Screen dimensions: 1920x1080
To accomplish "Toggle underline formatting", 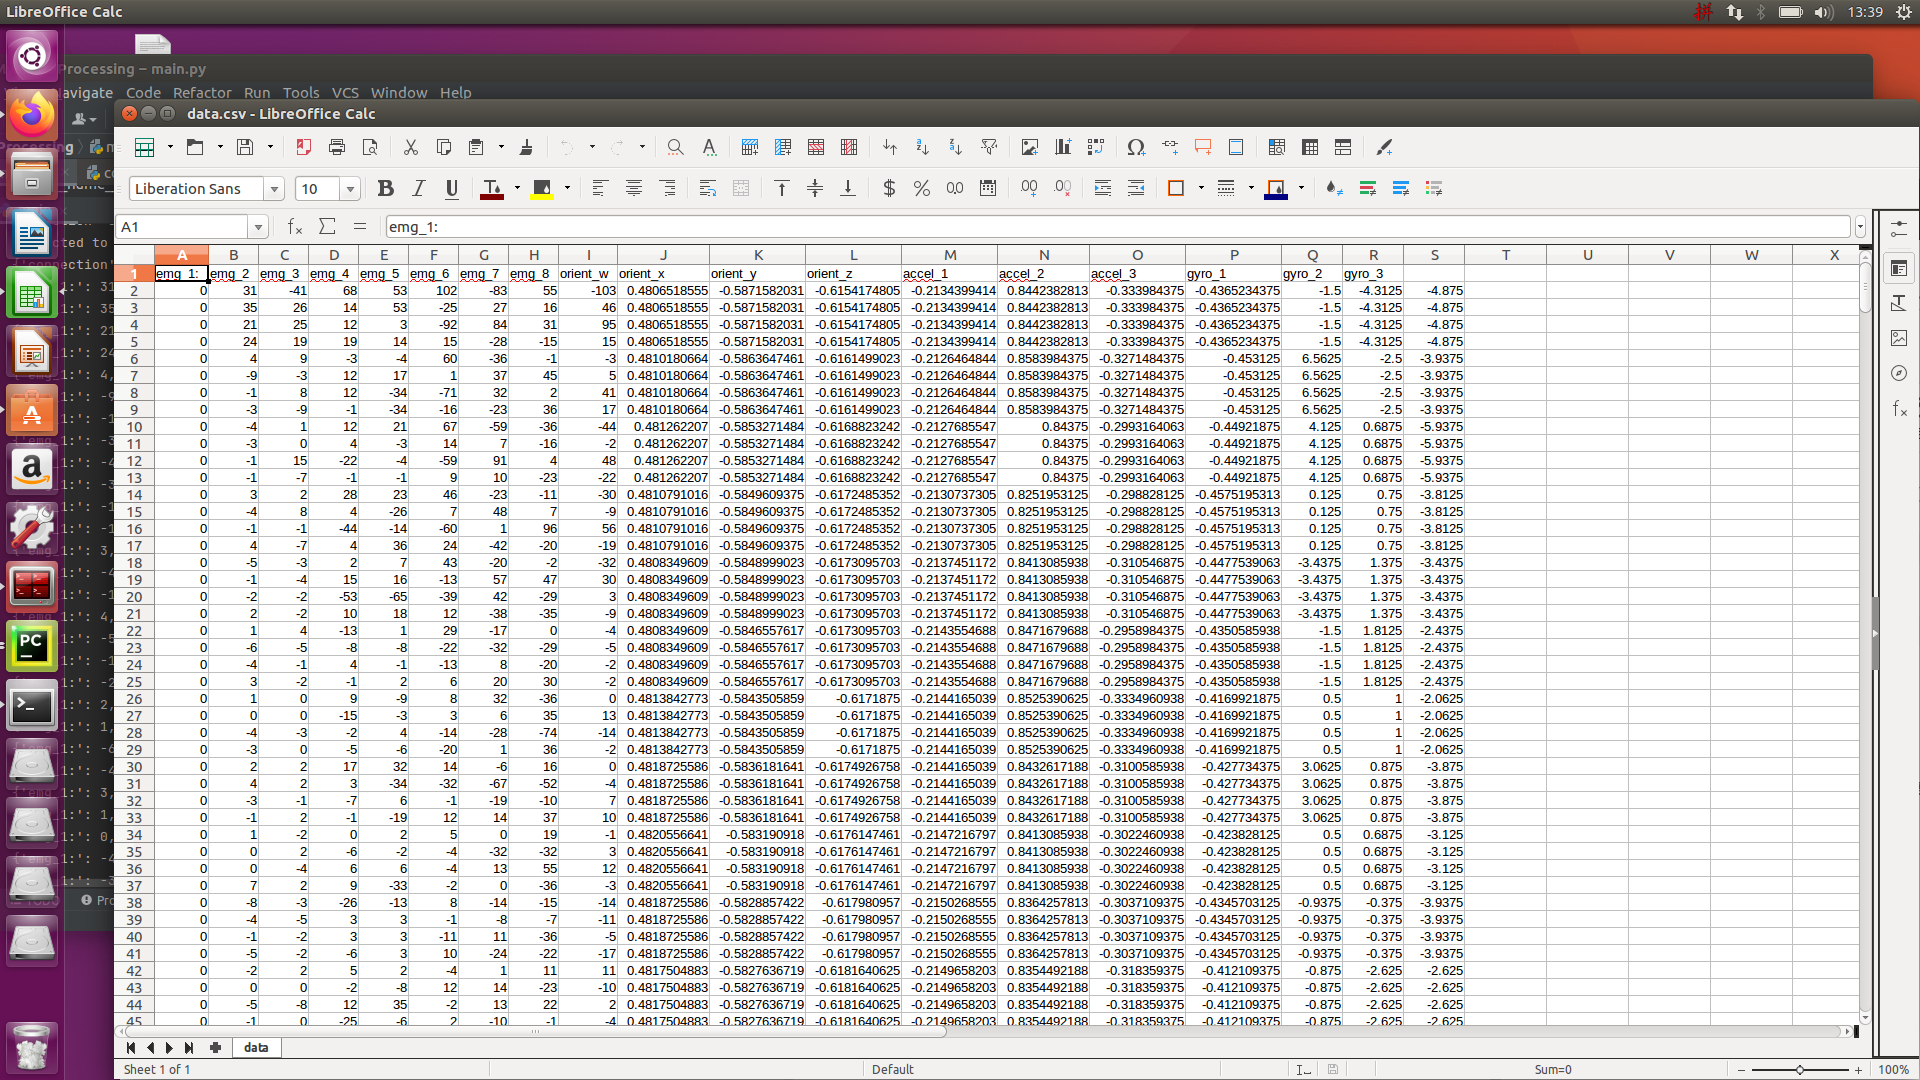I will pos(452,188).
